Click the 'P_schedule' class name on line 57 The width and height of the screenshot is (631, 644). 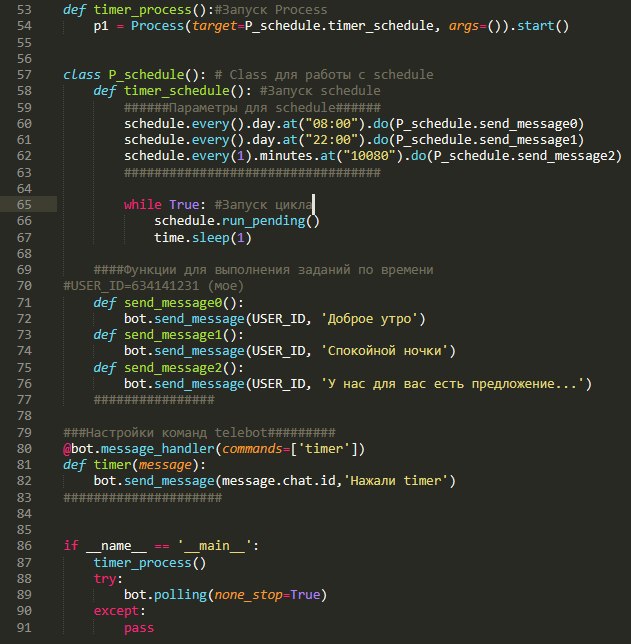tap(146, 75)
